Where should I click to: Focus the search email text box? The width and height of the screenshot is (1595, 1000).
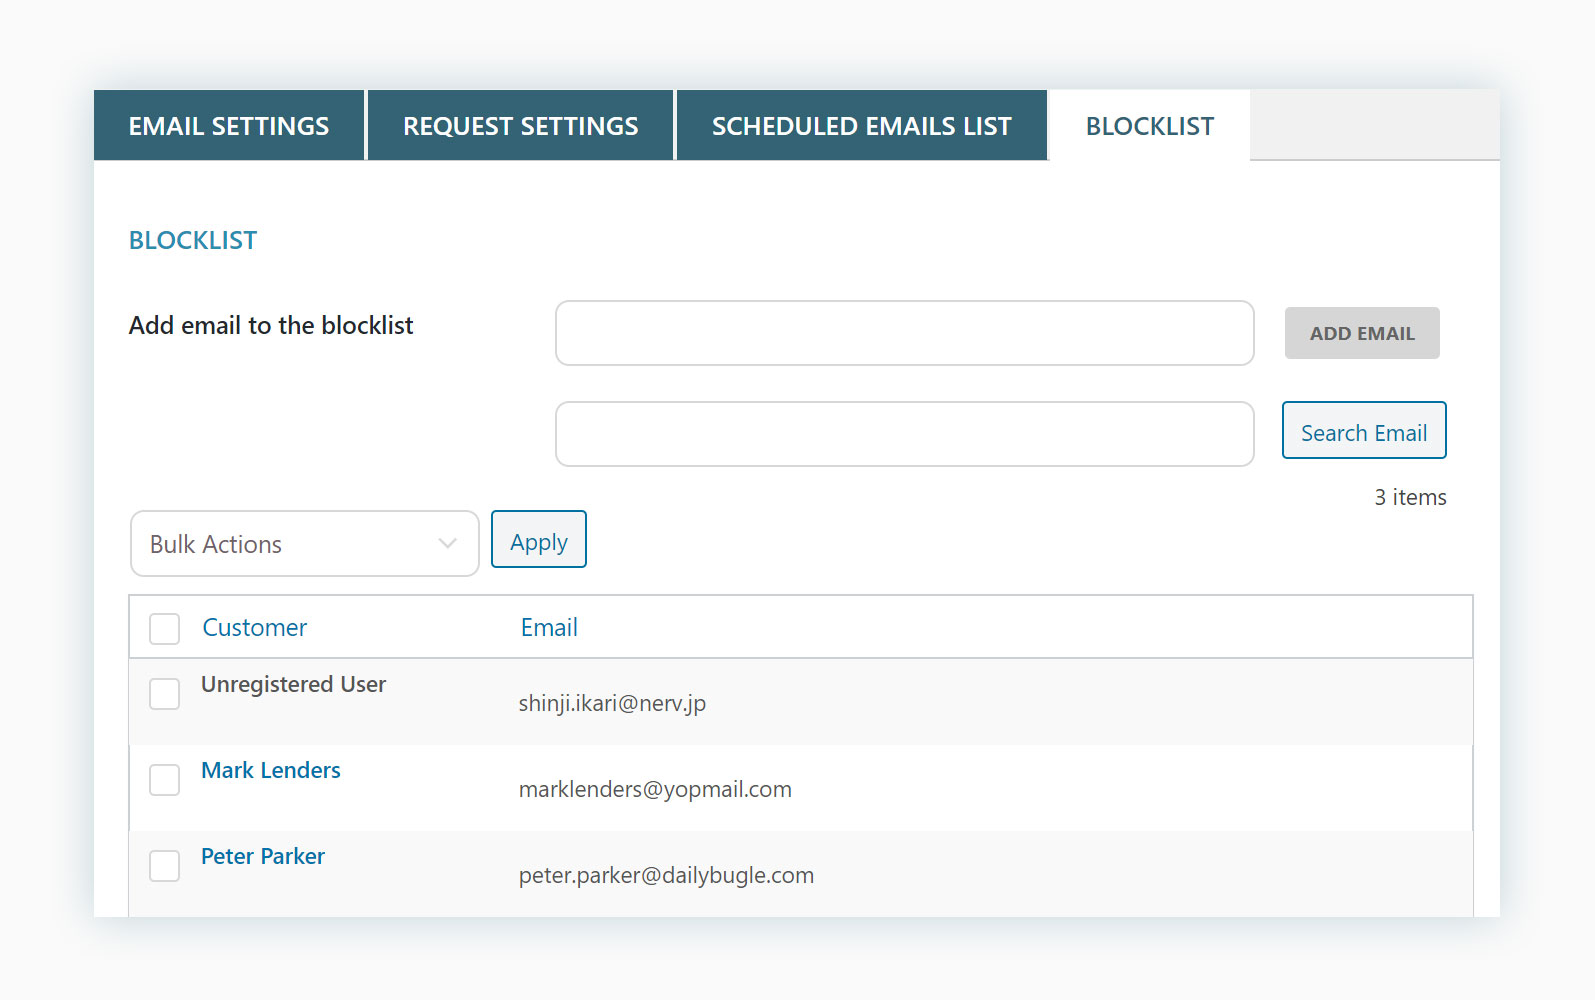click(904, 434)
